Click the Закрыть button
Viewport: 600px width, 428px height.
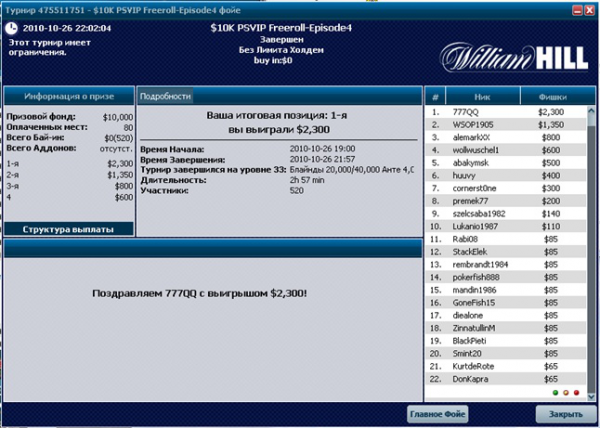point(566,414)
